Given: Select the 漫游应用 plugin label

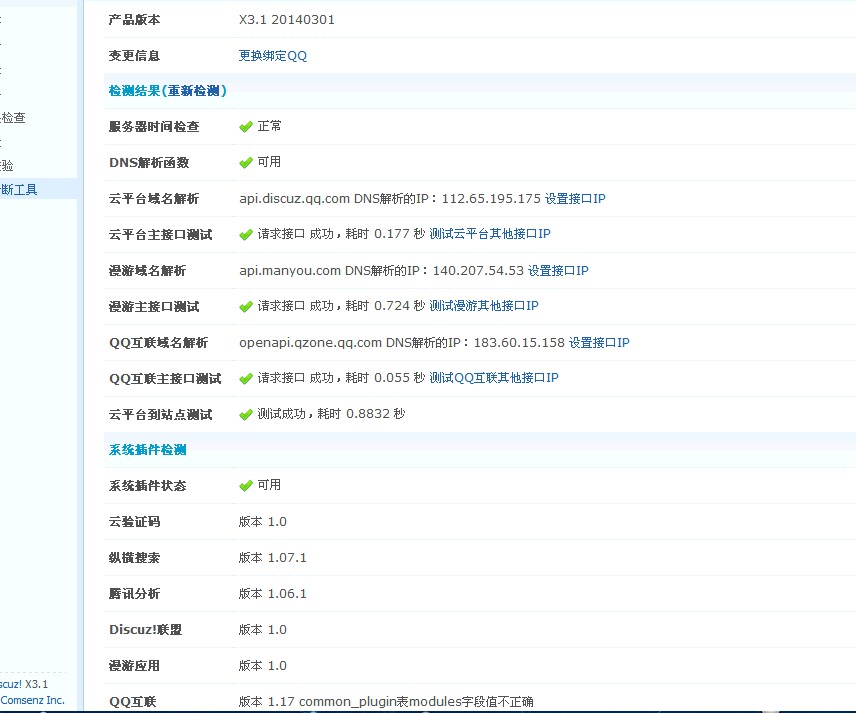Looking at the screenshot, I should click(134, 666).
